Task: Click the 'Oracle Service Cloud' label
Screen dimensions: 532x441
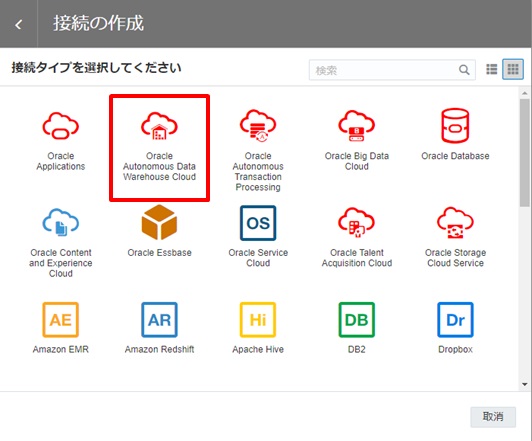Action: pos(258,258)
